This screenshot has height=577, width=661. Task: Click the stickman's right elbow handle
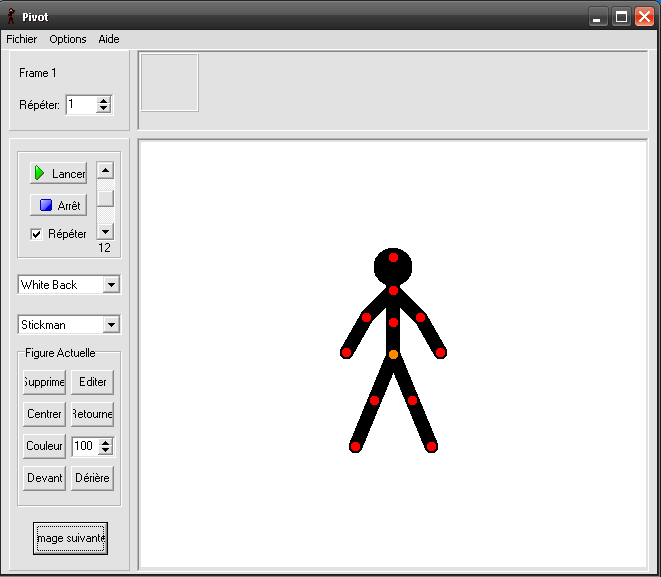point(420,317)
